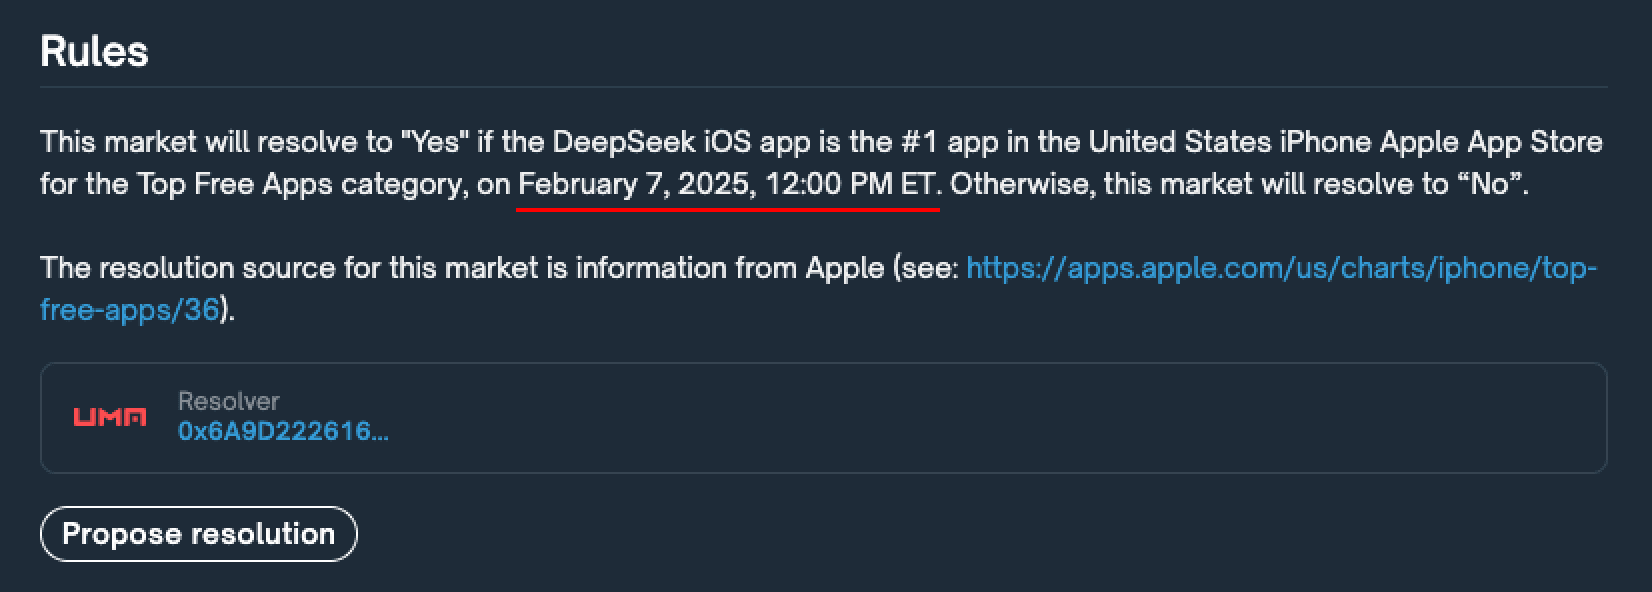Click the underlined February 7, 2025 date
This screenshot has width=1652, height=592.
[x=636, y=185]
